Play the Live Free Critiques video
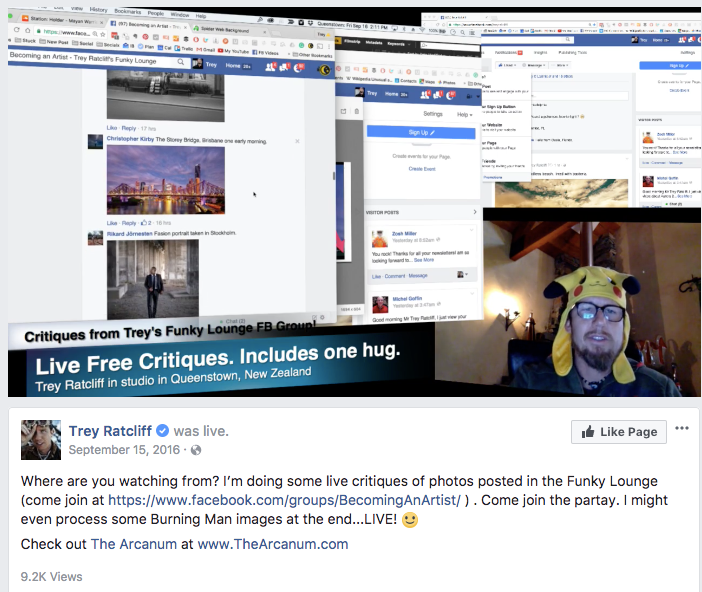This screenshot has height=592, width=702. pos(354,202)
